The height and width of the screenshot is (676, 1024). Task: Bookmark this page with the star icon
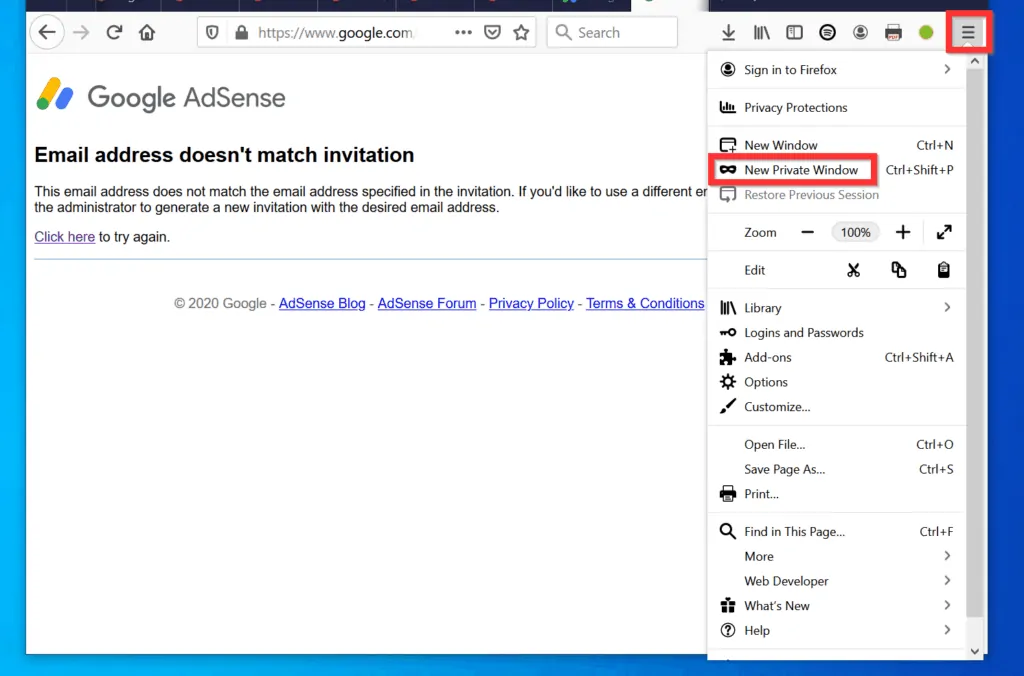pyautogui.click(x=521, y=32)
